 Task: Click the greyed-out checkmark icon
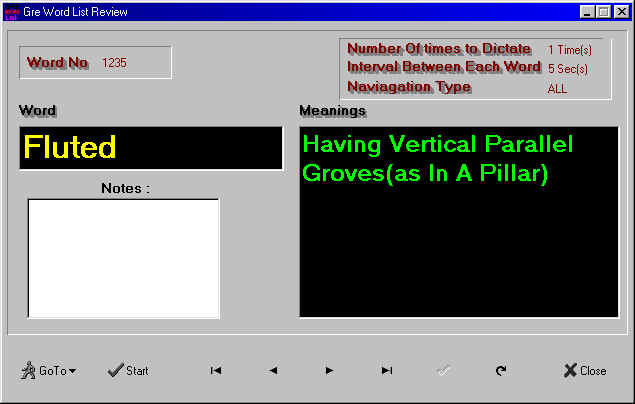tap(443, 370)
